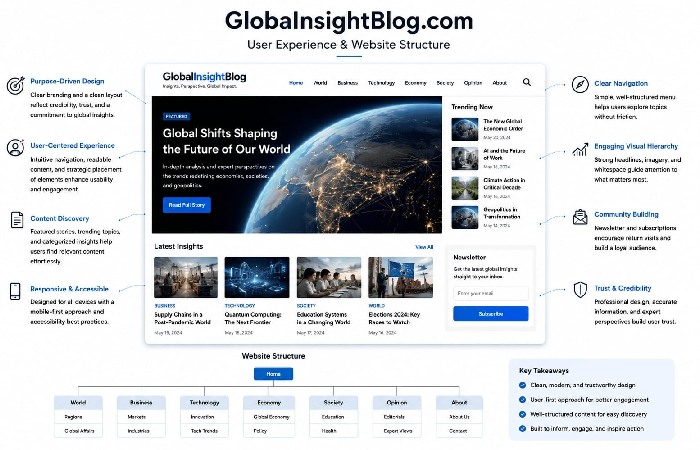Click the User-Centered Experience person icon
This screenshot has width=700, height=450.
click(x=15, y=147)
